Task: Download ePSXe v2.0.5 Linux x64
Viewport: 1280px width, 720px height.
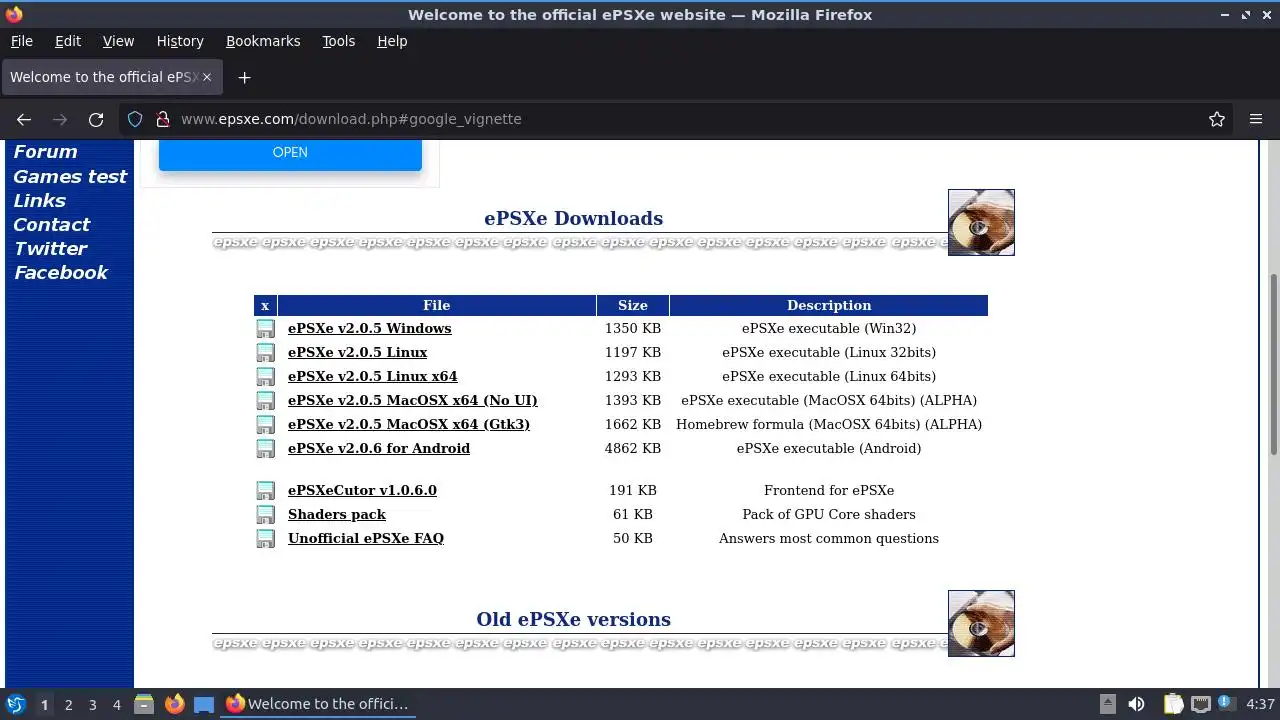Action: pyautogui.click(x=372, y=376)
